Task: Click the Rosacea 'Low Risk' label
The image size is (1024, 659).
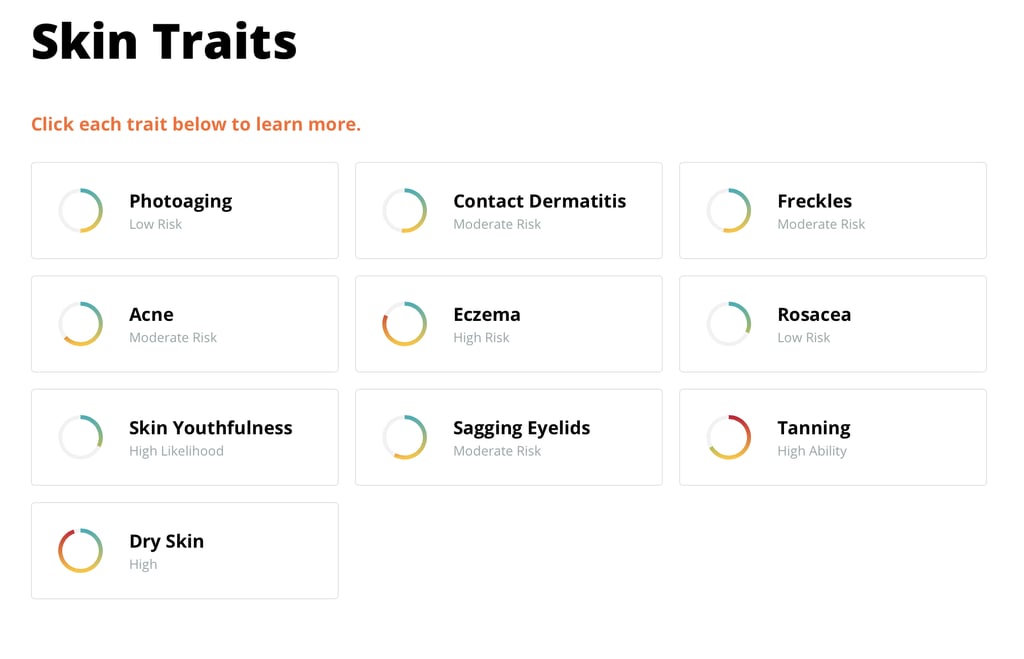Action: point(803,338)
